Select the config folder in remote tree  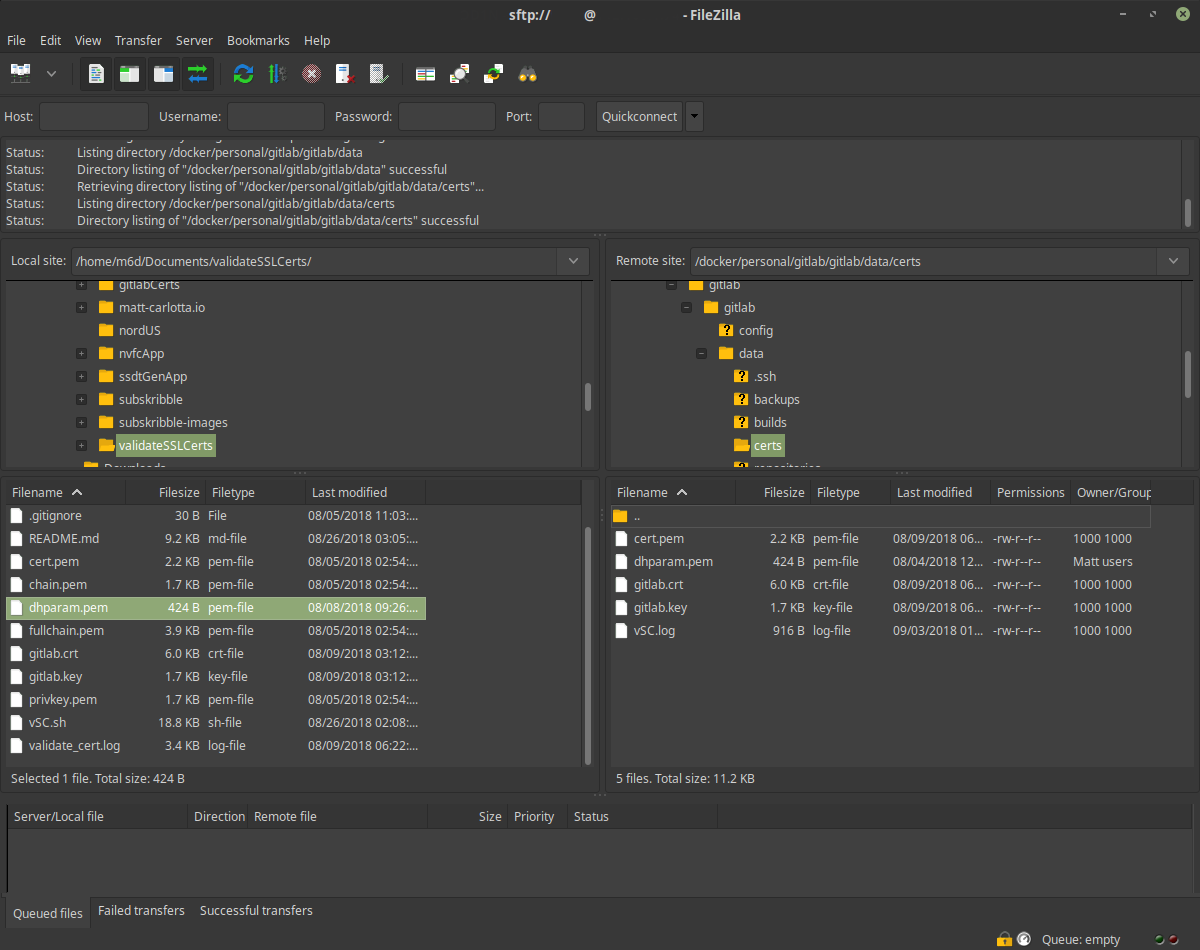coord(756,330)
